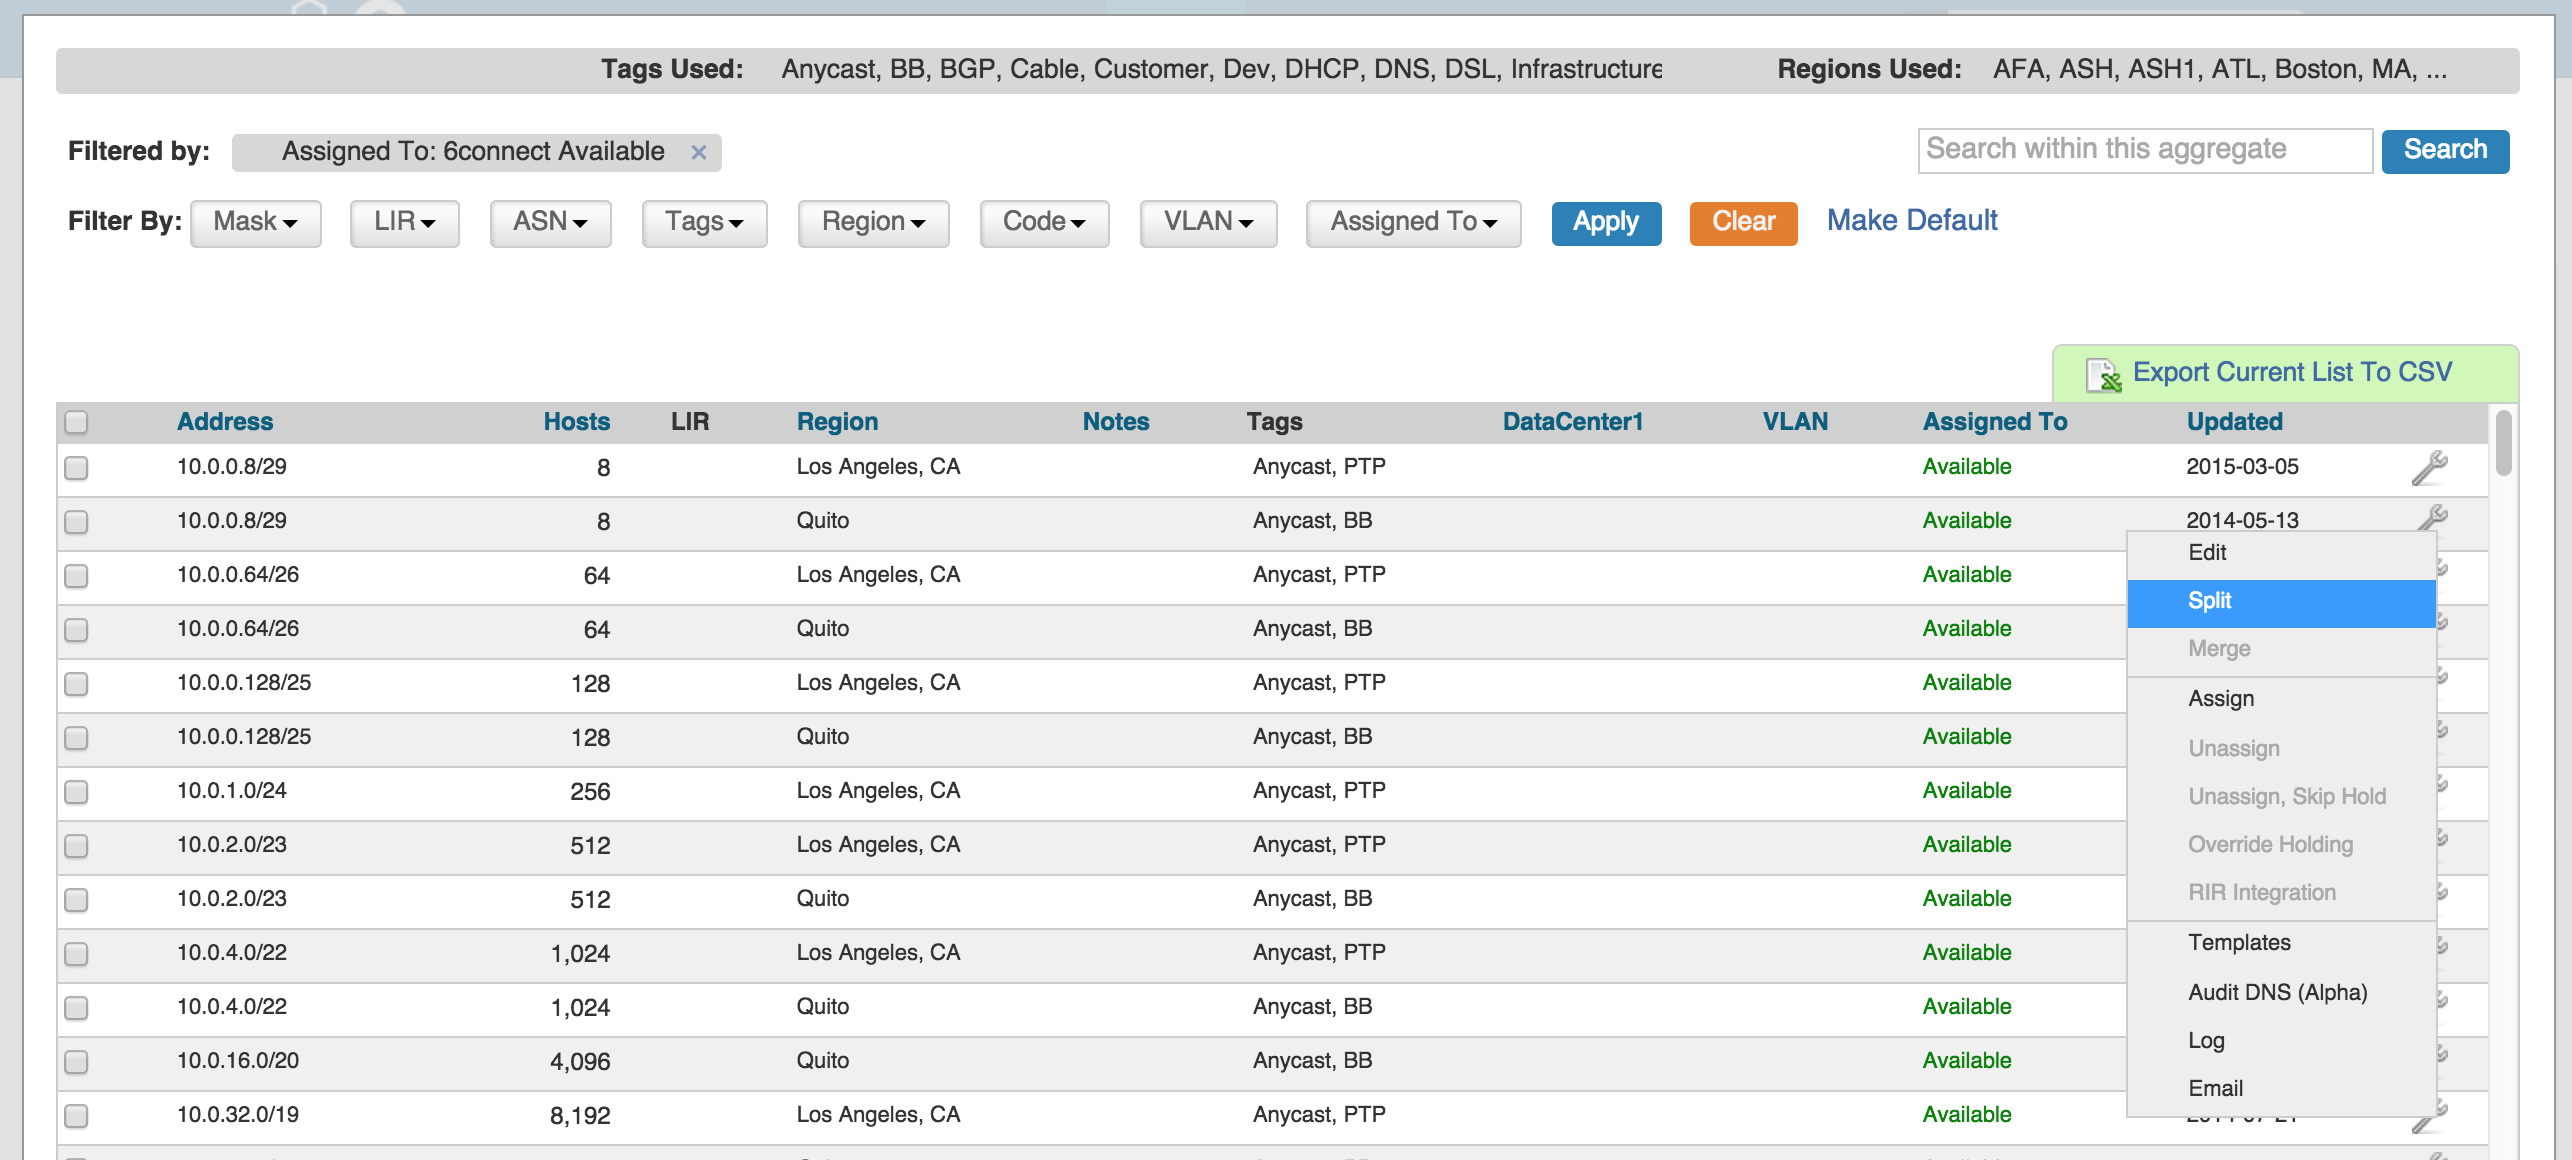This screenshot has width=2572, height=1160.
Task: Select Assign in the context menu
Action: click(2220, 699)
